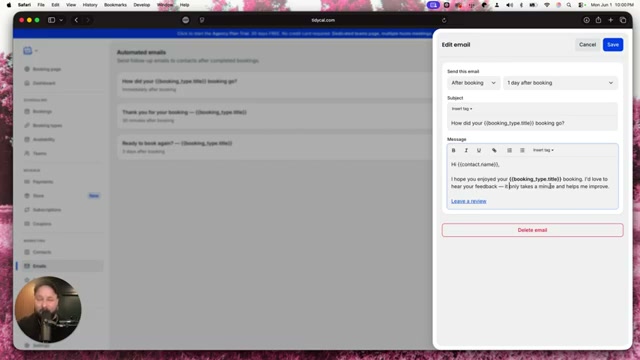
Task: Go back in Safari
Action: pos(76,20)
